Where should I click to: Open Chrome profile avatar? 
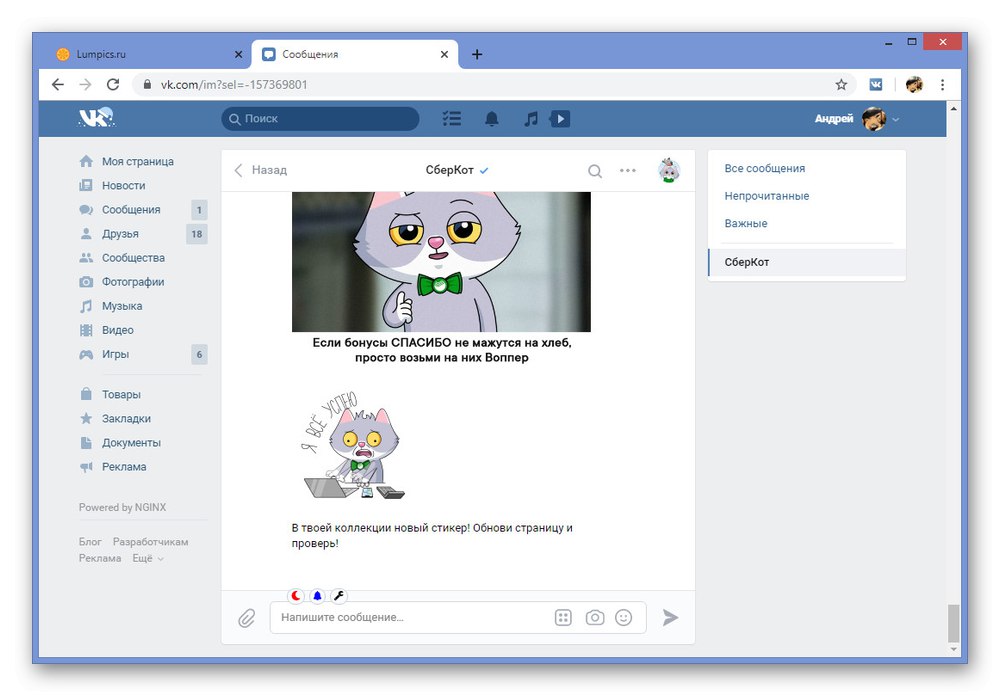pos(914,84)
